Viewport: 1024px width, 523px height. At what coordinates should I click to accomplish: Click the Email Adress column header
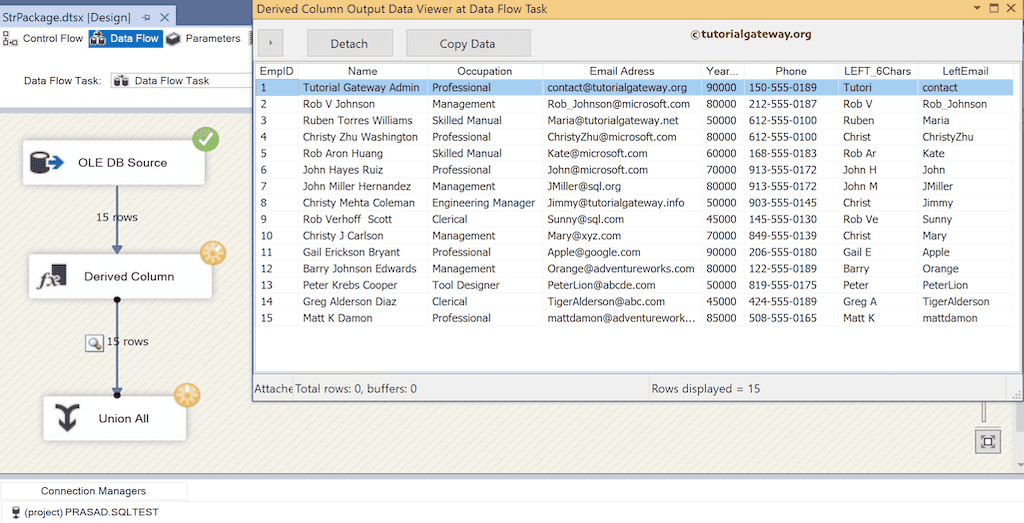point(622,71)
